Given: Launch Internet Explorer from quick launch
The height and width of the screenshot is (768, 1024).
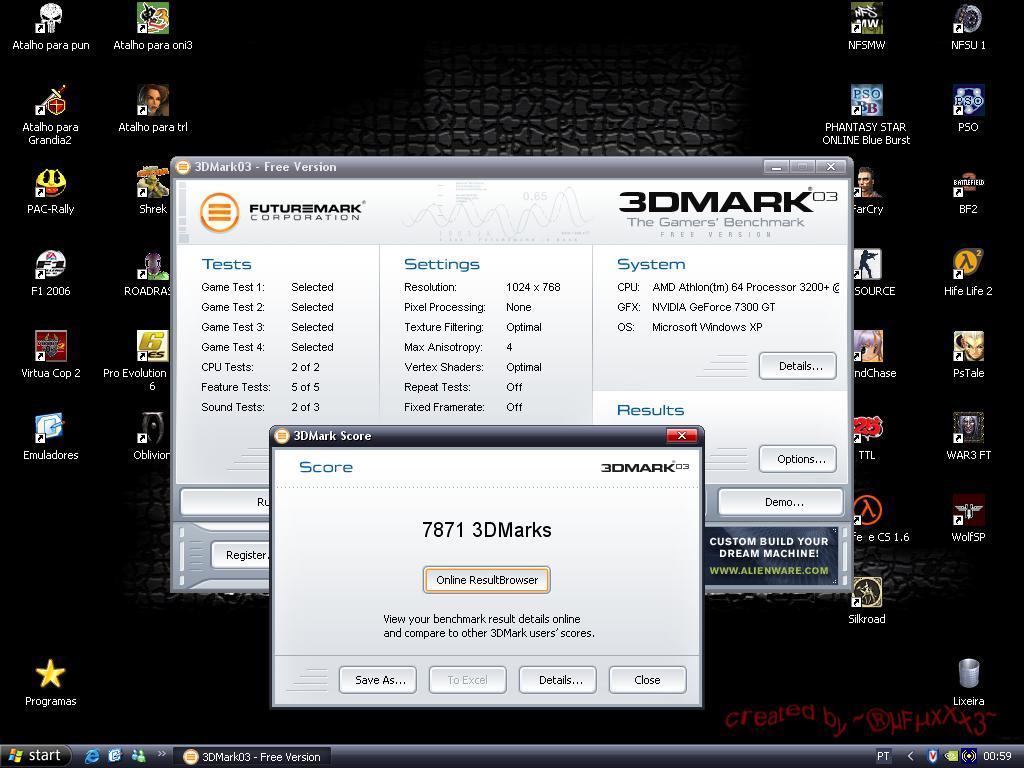Looking at the screenshot, I should 93,756.
